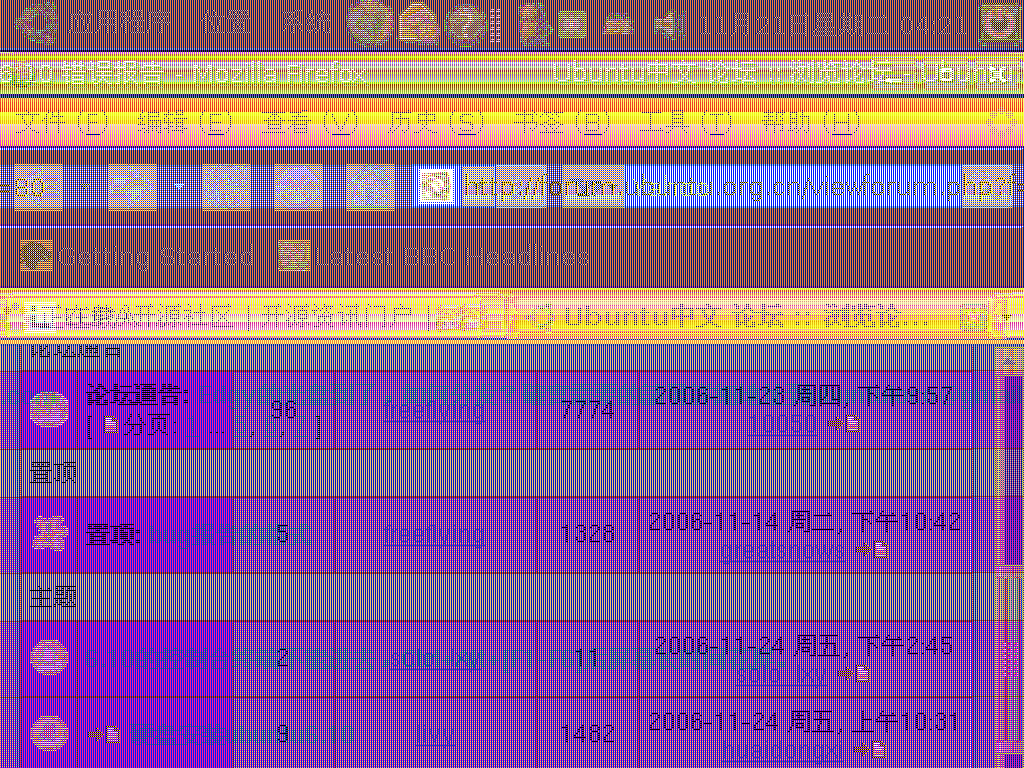
Task: Launch the mail client from the panel
Action: [419, 24]
